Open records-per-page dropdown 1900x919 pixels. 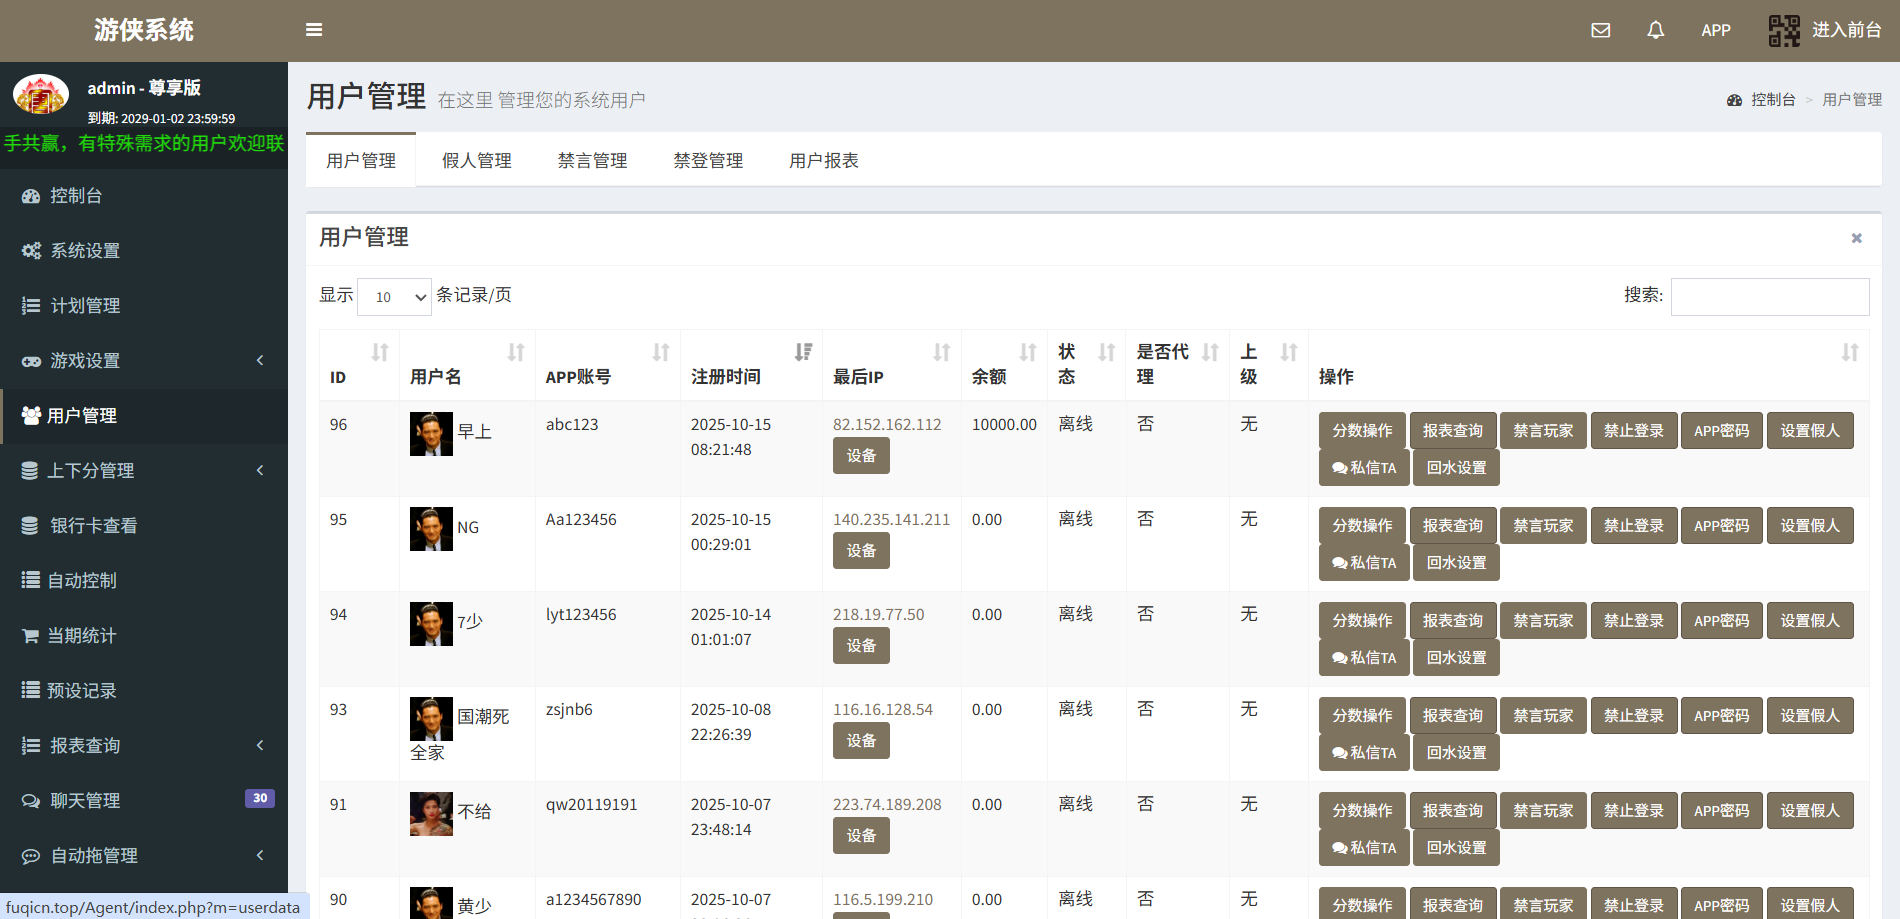point(394,297)
